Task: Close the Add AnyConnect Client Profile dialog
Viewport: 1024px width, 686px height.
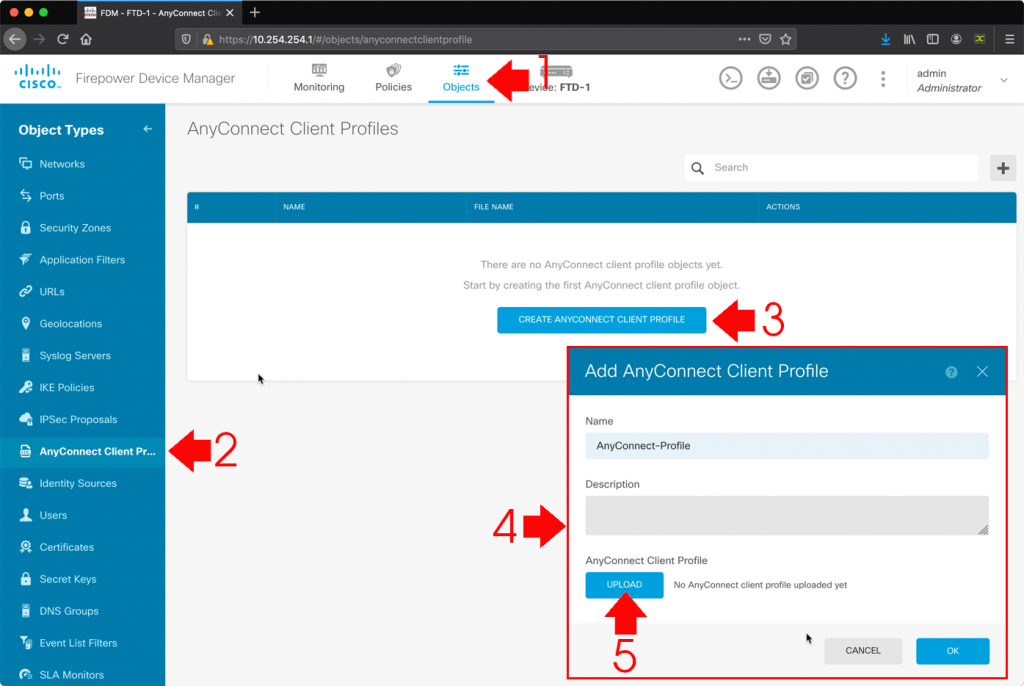Action: tap(982, 372)
